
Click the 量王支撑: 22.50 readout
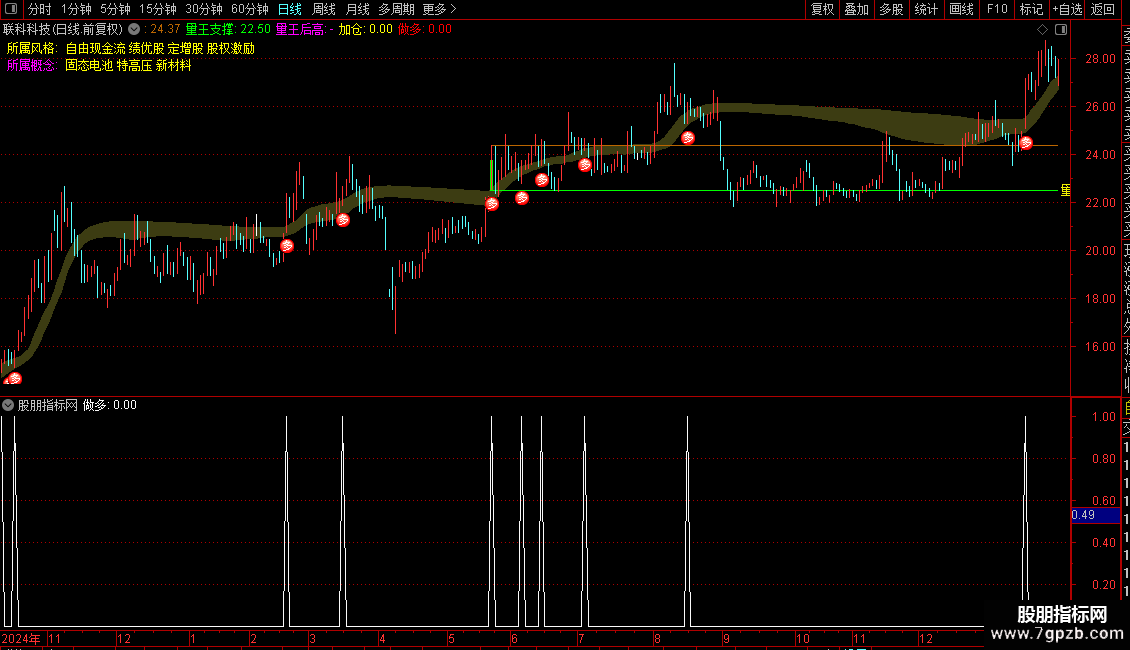(228, 29)
